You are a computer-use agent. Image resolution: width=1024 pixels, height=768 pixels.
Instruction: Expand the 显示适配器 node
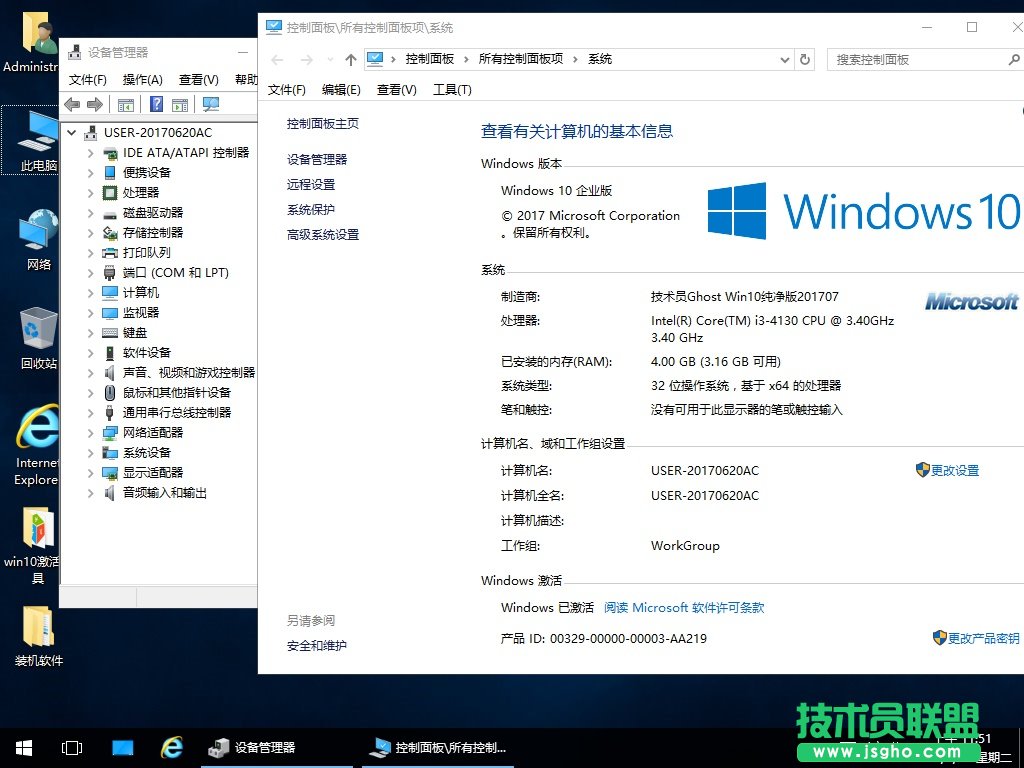[x=91, y=473]
